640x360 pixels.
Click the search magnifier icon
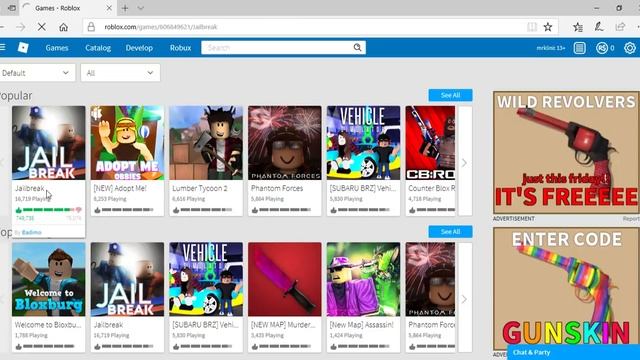[357, 47]
